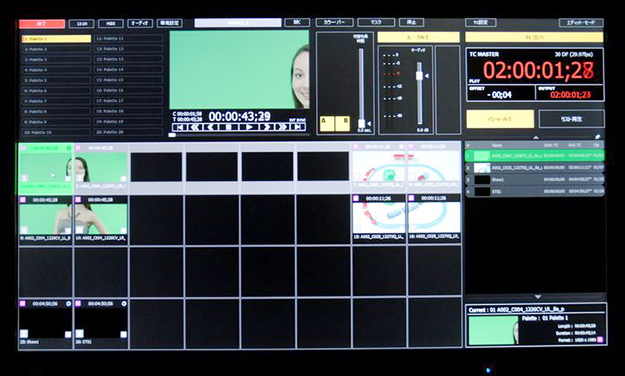Click the name input field in top bar
The width and height of the screenshot is (625, 376).
point(238,23)
